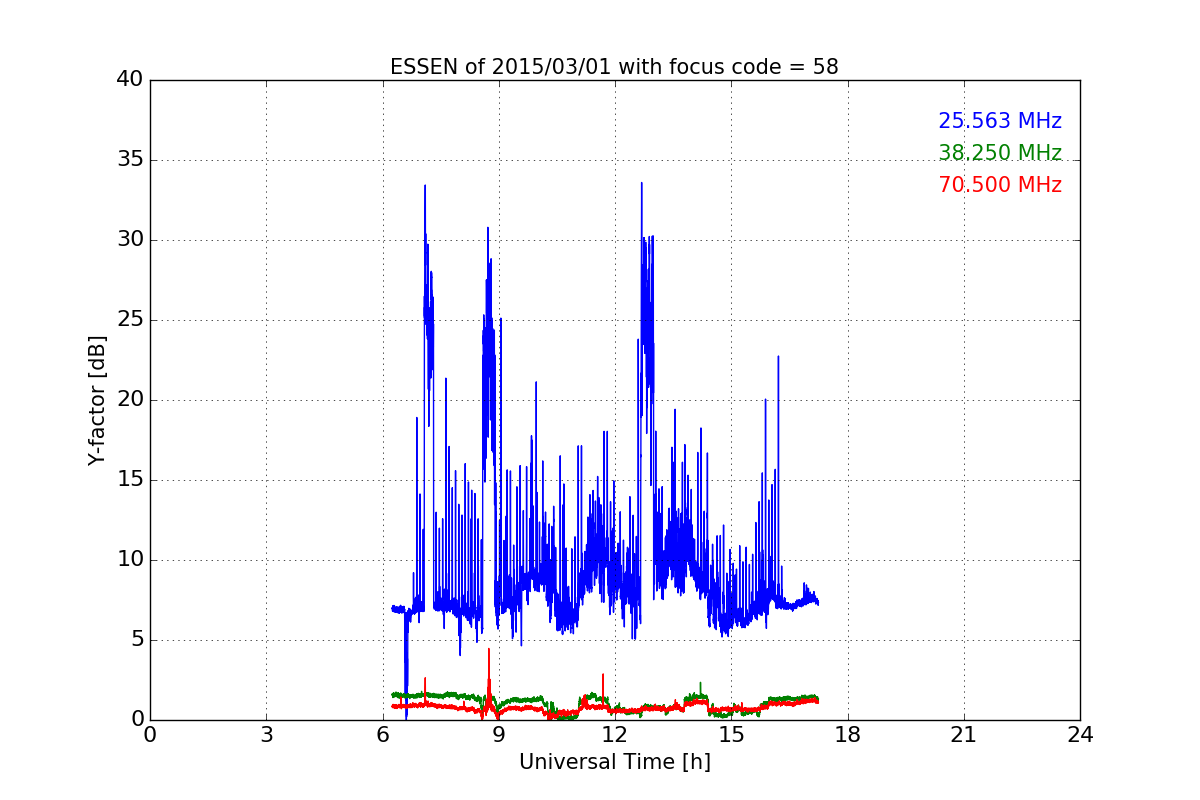
Task: Select the red '70.500 MHz' legend label
Action: tap(1000, 185)
